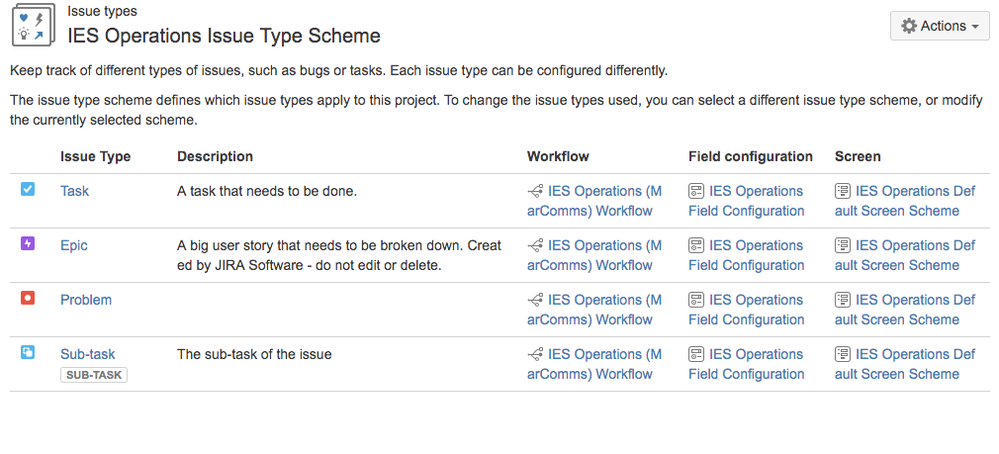Click field configuration icon in Epic row

pyautogui.click(x=696, y=245)
